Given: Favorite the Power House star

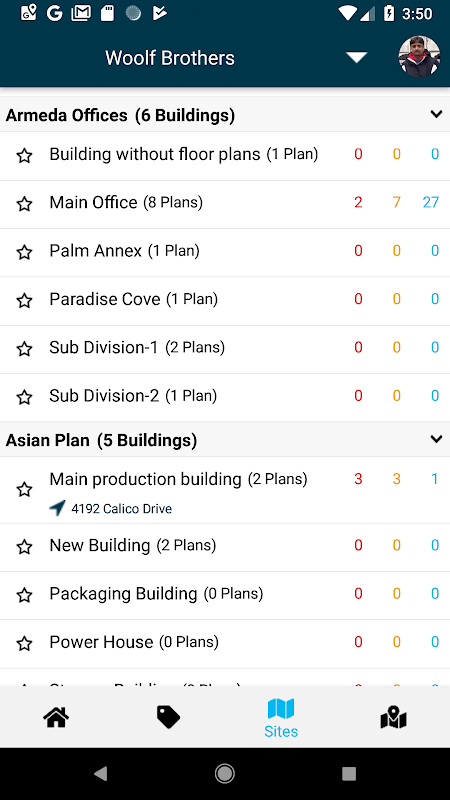Looking at the screenshot, I should (24, 643).
